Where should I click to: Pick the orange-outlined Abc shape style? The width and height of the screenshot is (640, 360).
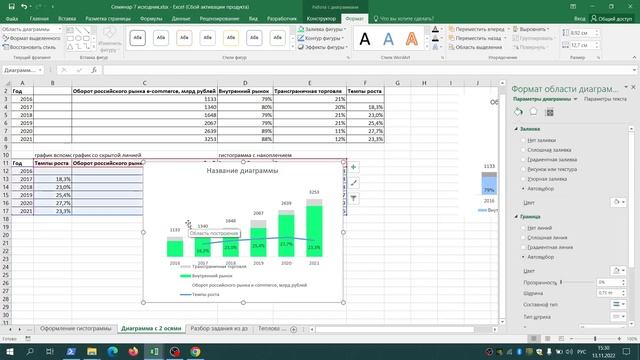point(184,38)
